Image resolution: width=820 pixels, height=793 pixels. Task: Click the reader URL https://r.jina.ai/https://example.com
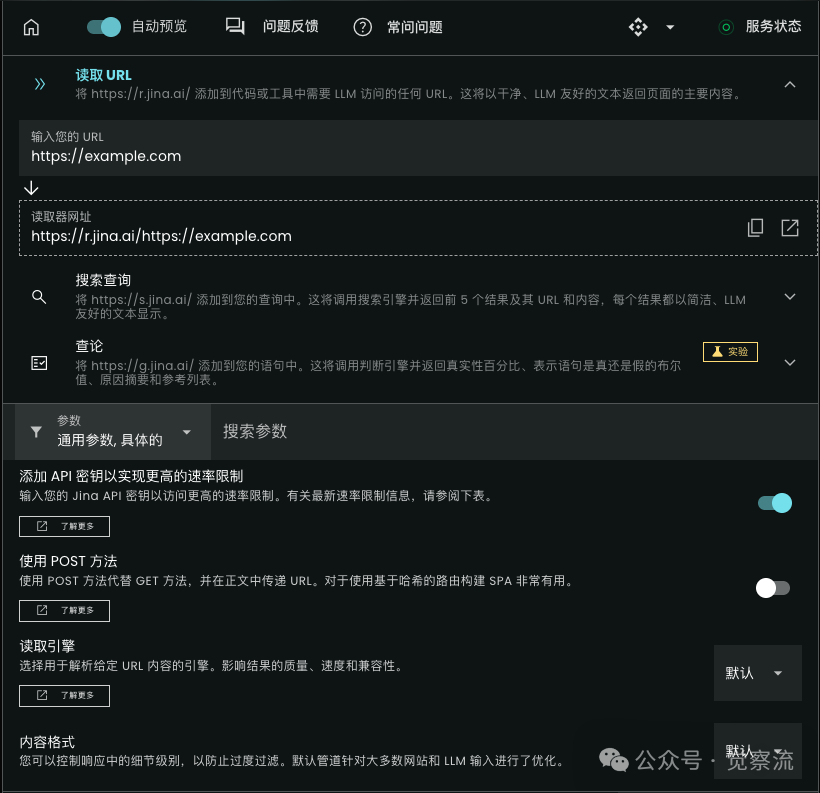click(x=161, y=236)
